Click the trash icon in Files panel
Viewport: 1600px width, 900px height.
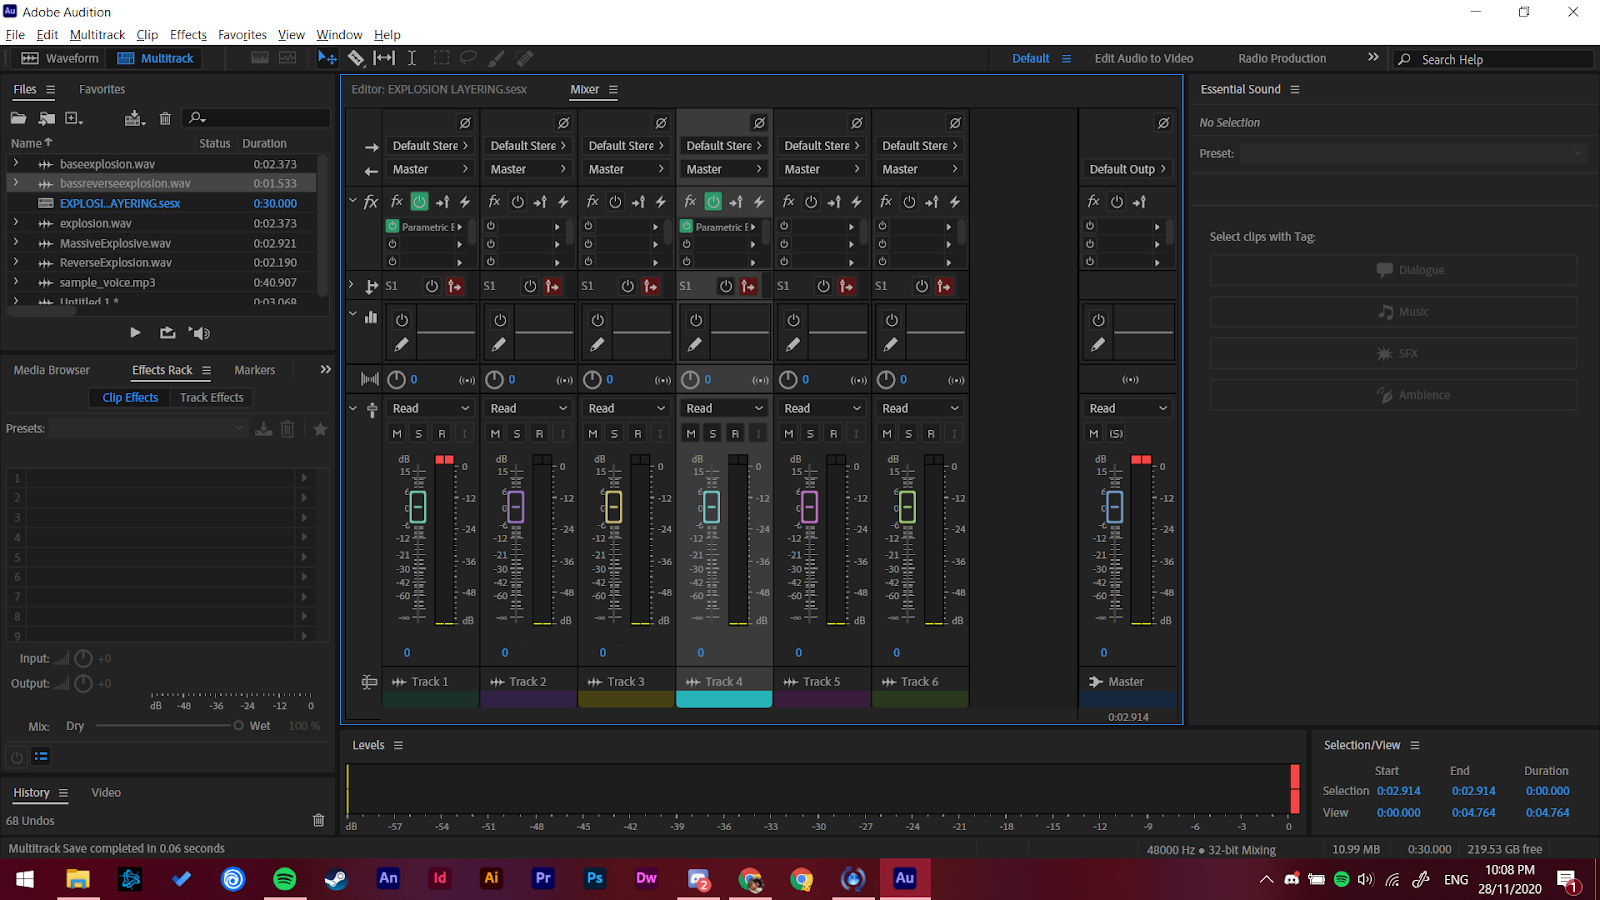click(165, 118)
